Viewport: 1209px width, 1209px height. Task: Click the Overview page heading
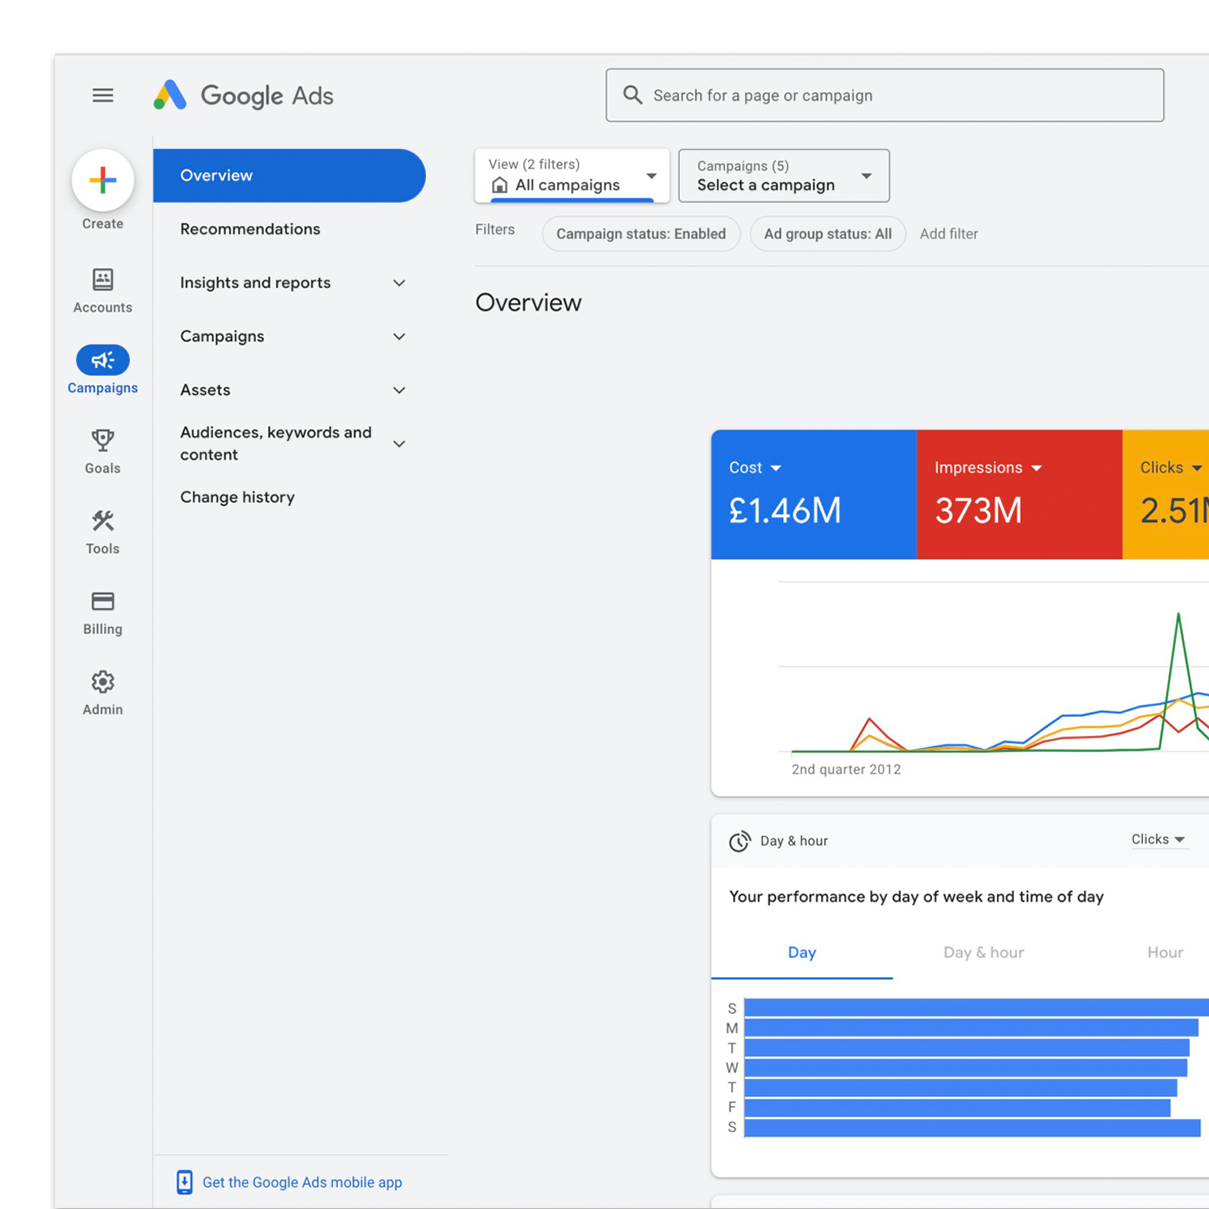pyautogui.click(x=528, y=303)
